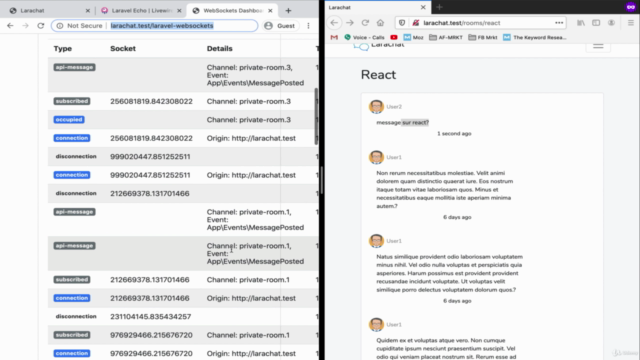640x360 pixels.
Task: Go back in the Chrome window
Action: pos(10,26)
